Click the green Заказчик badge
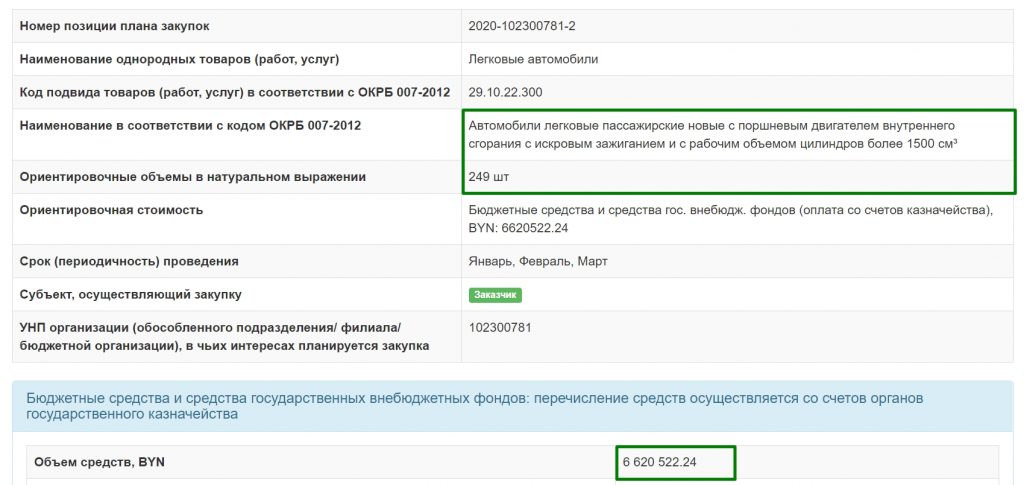 (x=495, y=295)
